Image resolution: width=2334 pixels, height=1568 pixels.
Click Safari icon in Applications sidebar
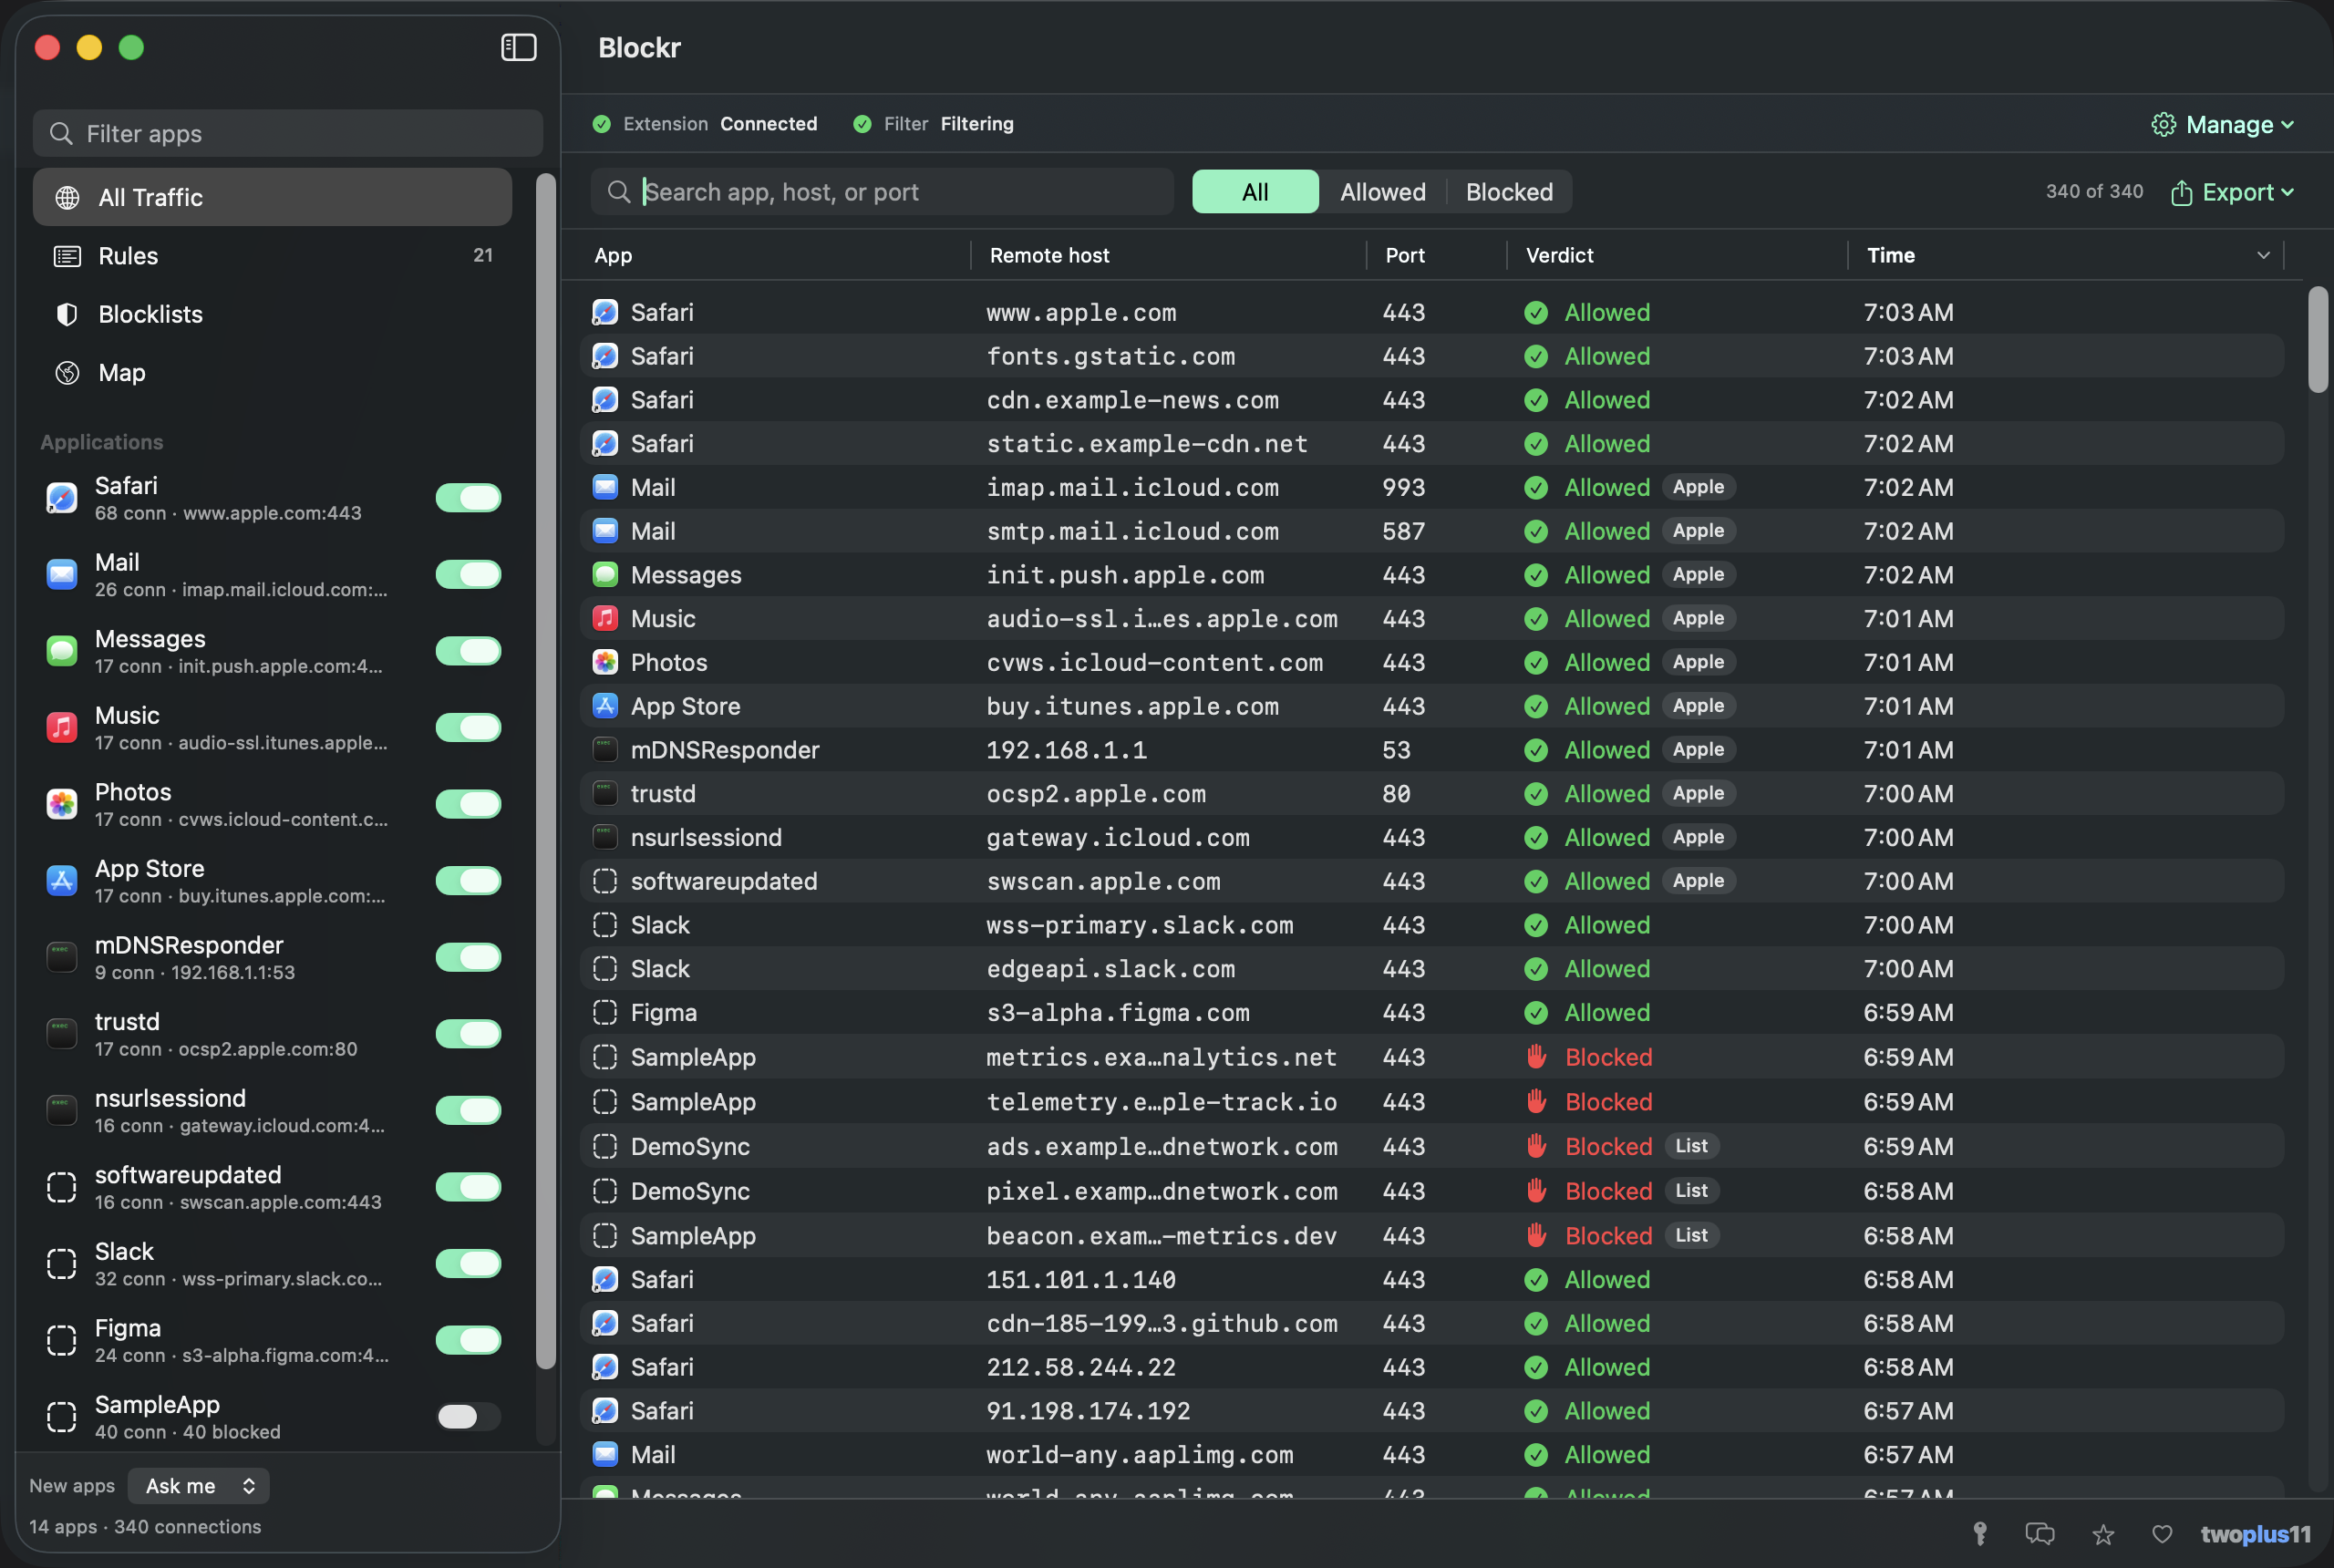[62, 497]
